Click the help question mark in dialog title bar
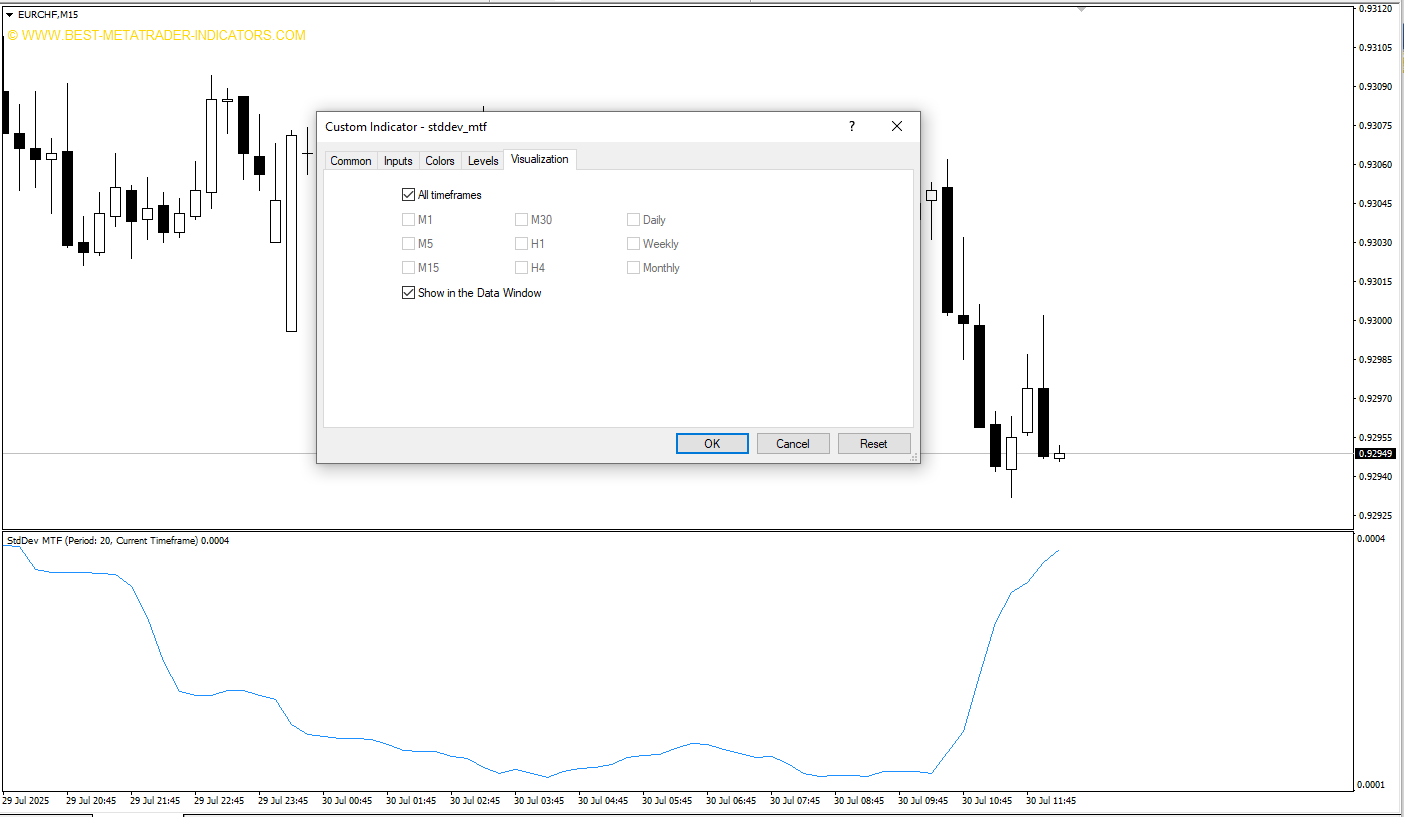1404x817 pixels. 852,126
